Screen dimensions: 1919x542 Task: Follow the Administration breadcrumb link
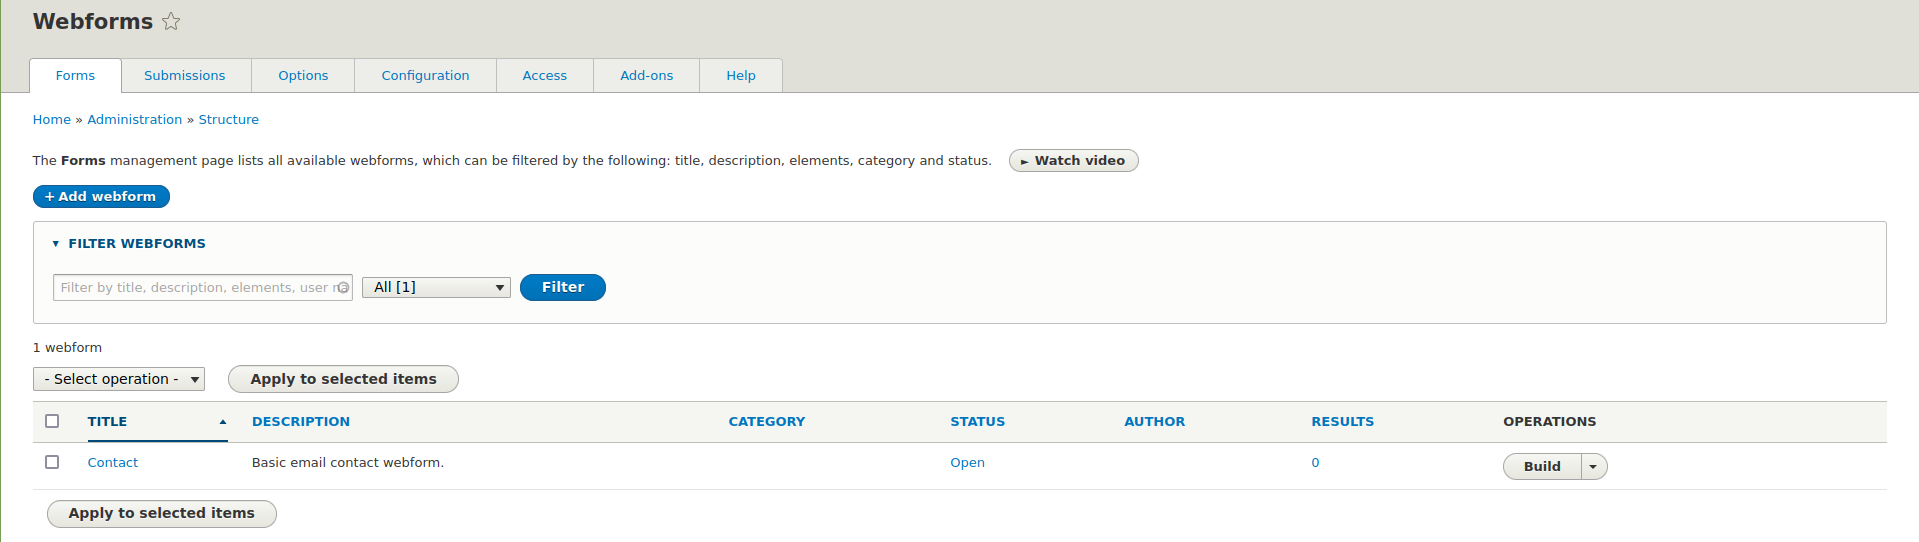click(x=134, y=120)
